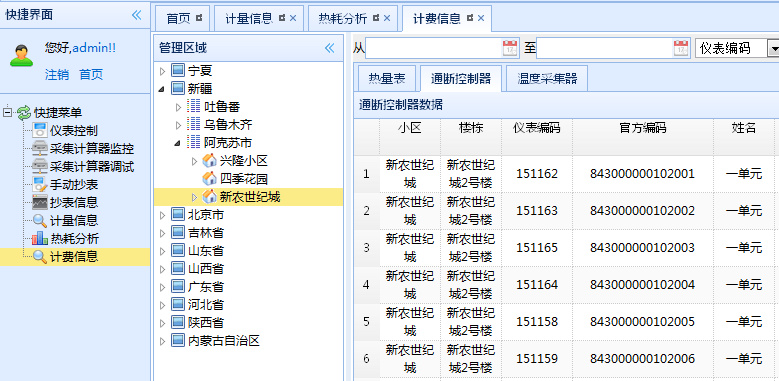Open 抄表信息 in the quick menu
Screen dimensions: 779x381
point(65,203)
